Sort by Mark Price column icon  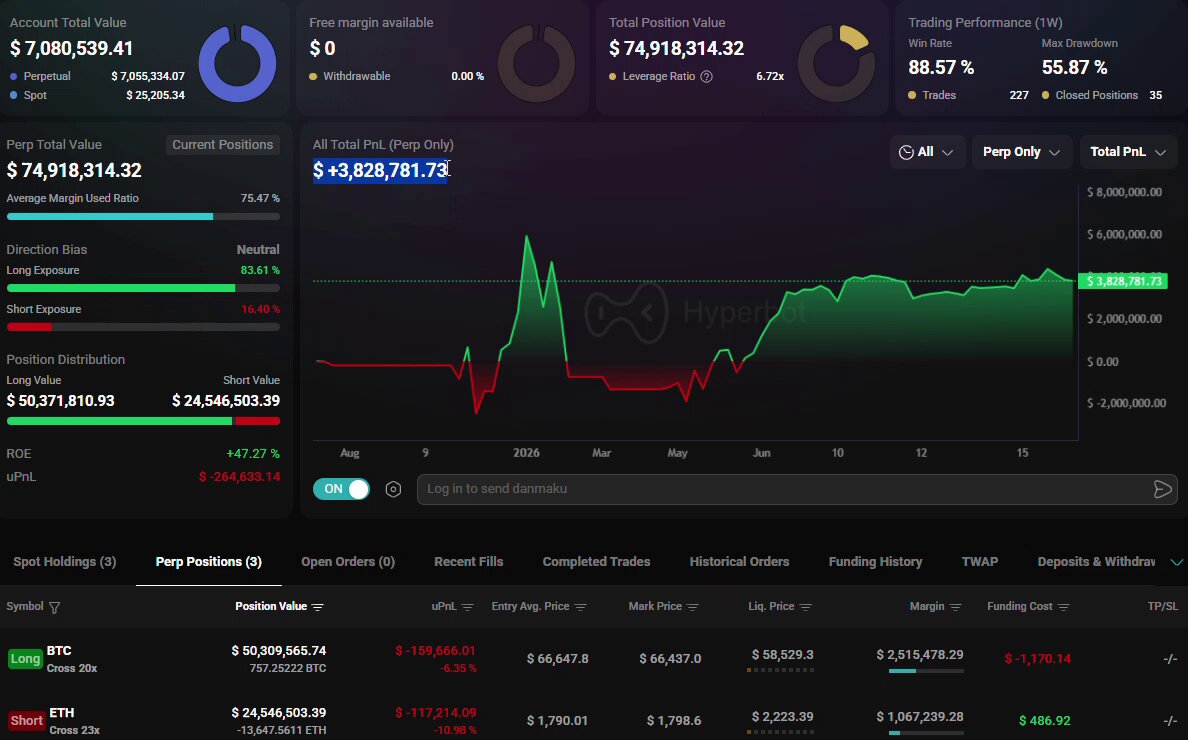pos(692,607)
